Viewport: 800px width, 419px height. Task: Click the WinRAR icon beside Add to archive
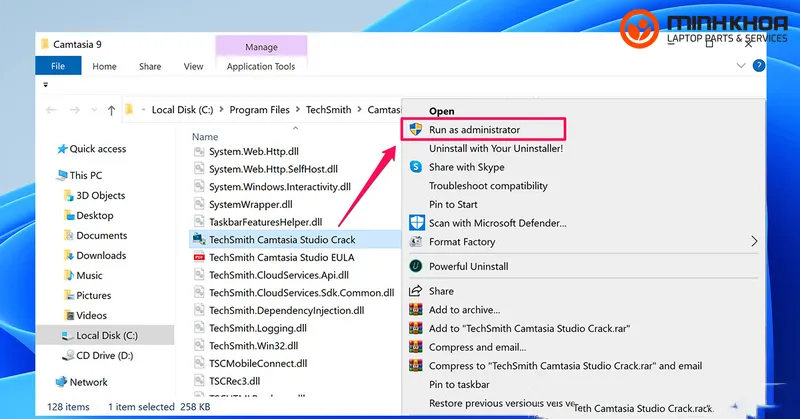point(416,310)
